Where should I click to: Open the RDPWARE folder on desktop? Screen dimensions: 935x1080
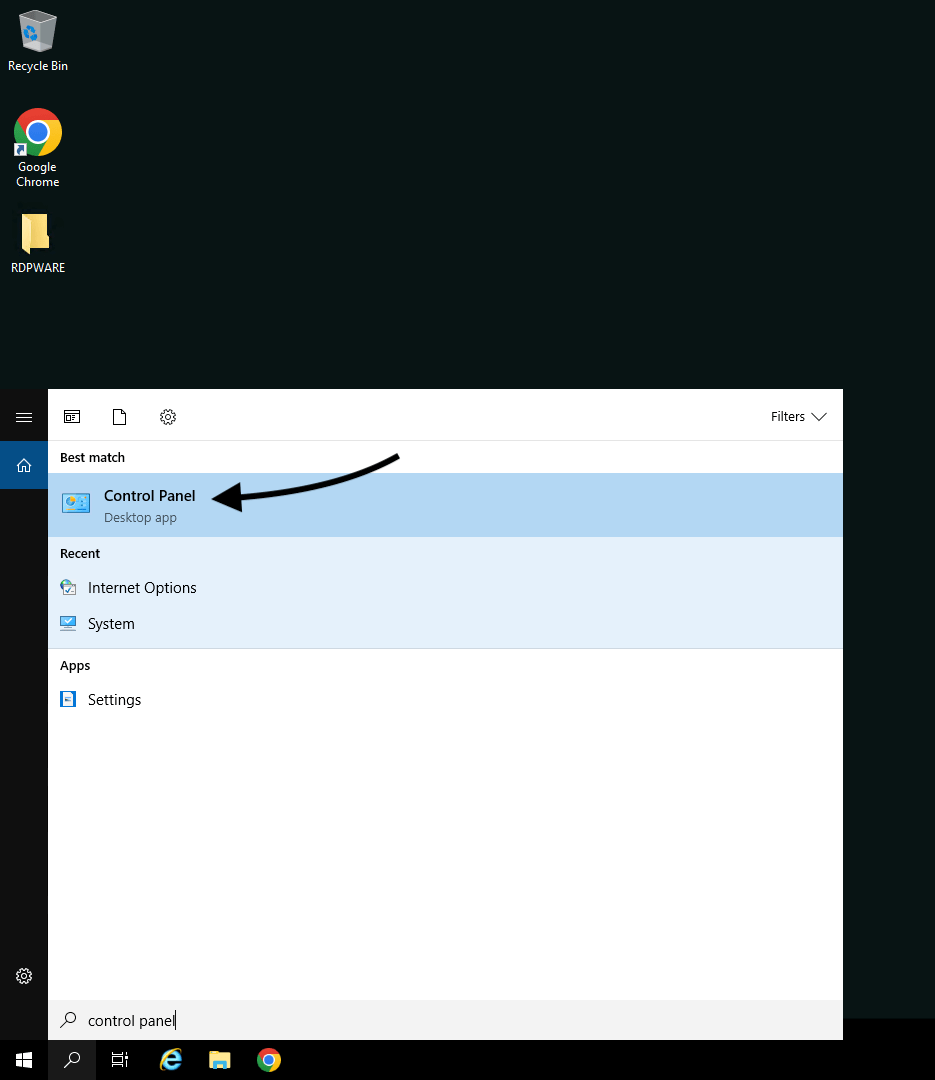[37, 243]
